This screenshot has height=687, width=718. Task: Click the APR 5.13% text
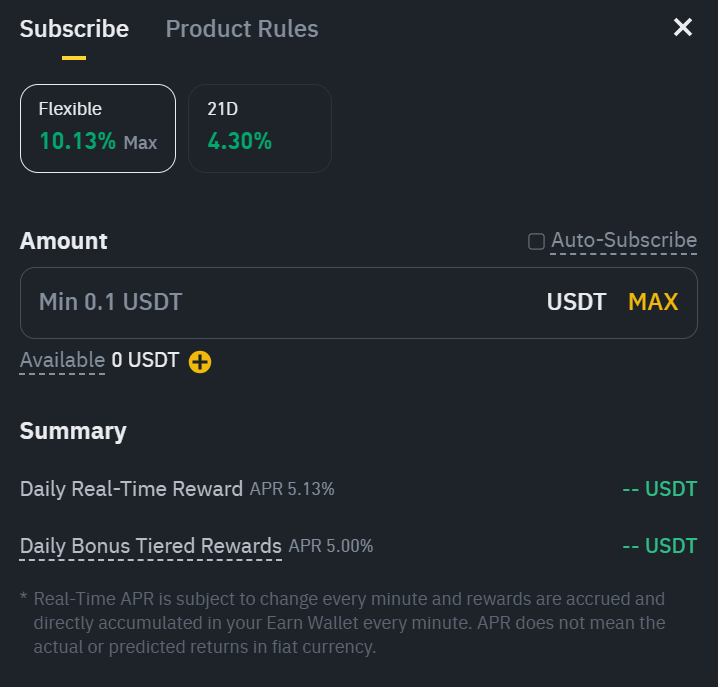pyautogui.click(x=292, y=489)
